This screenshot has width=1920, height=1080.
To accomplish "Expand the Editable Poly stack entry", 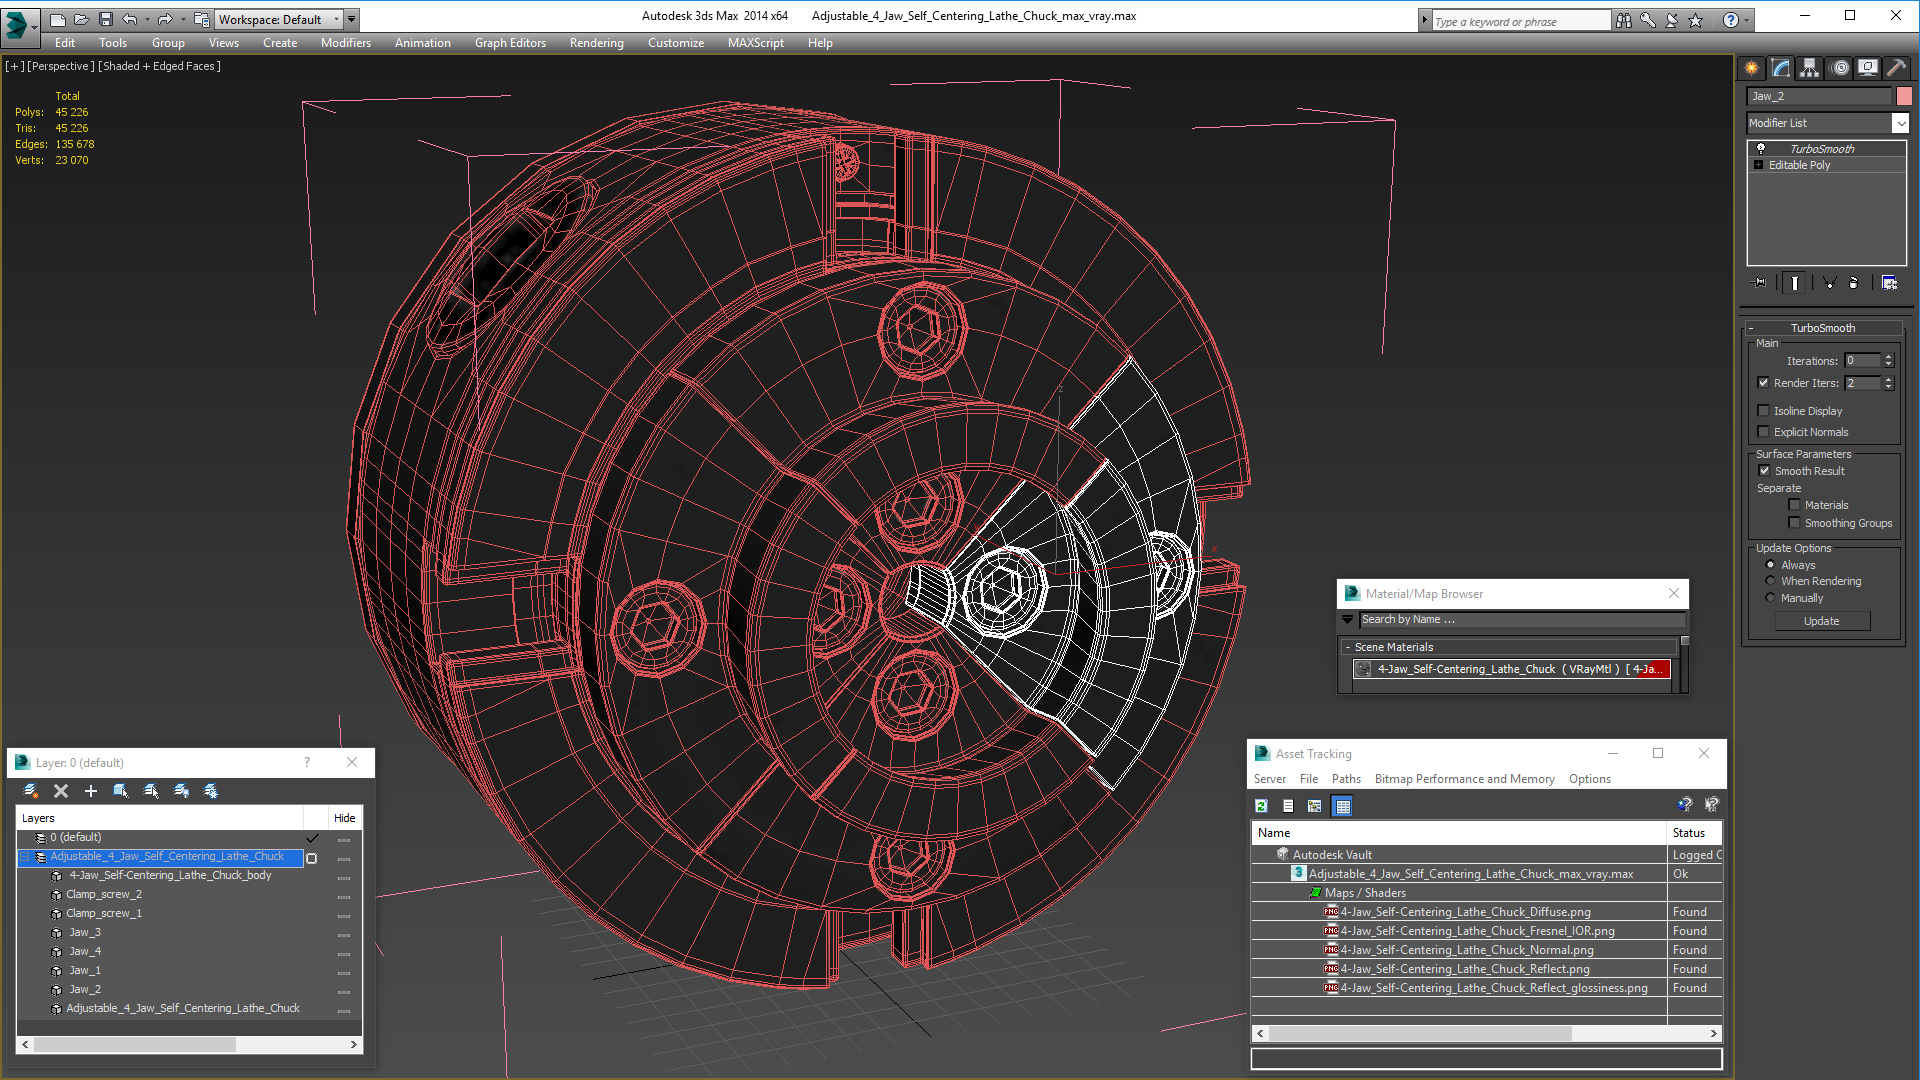I will 1759,165.
